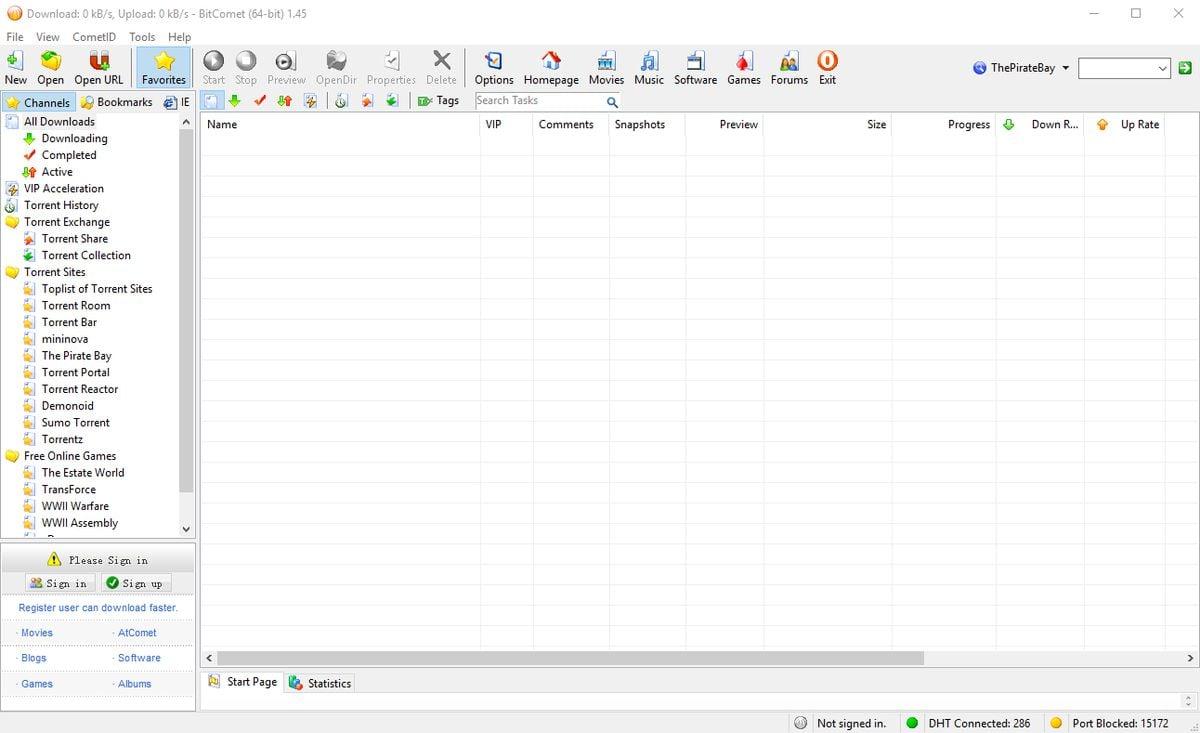
Task: Open Torrent History tree item
Action: pos(61,206)
